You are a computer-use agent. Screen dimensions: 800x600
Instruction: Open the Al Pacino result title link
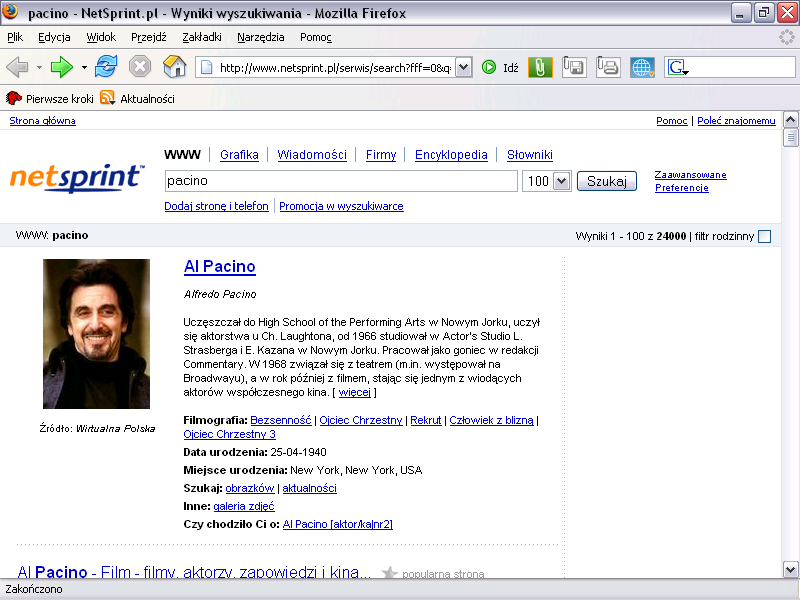[x=220, y=266]
